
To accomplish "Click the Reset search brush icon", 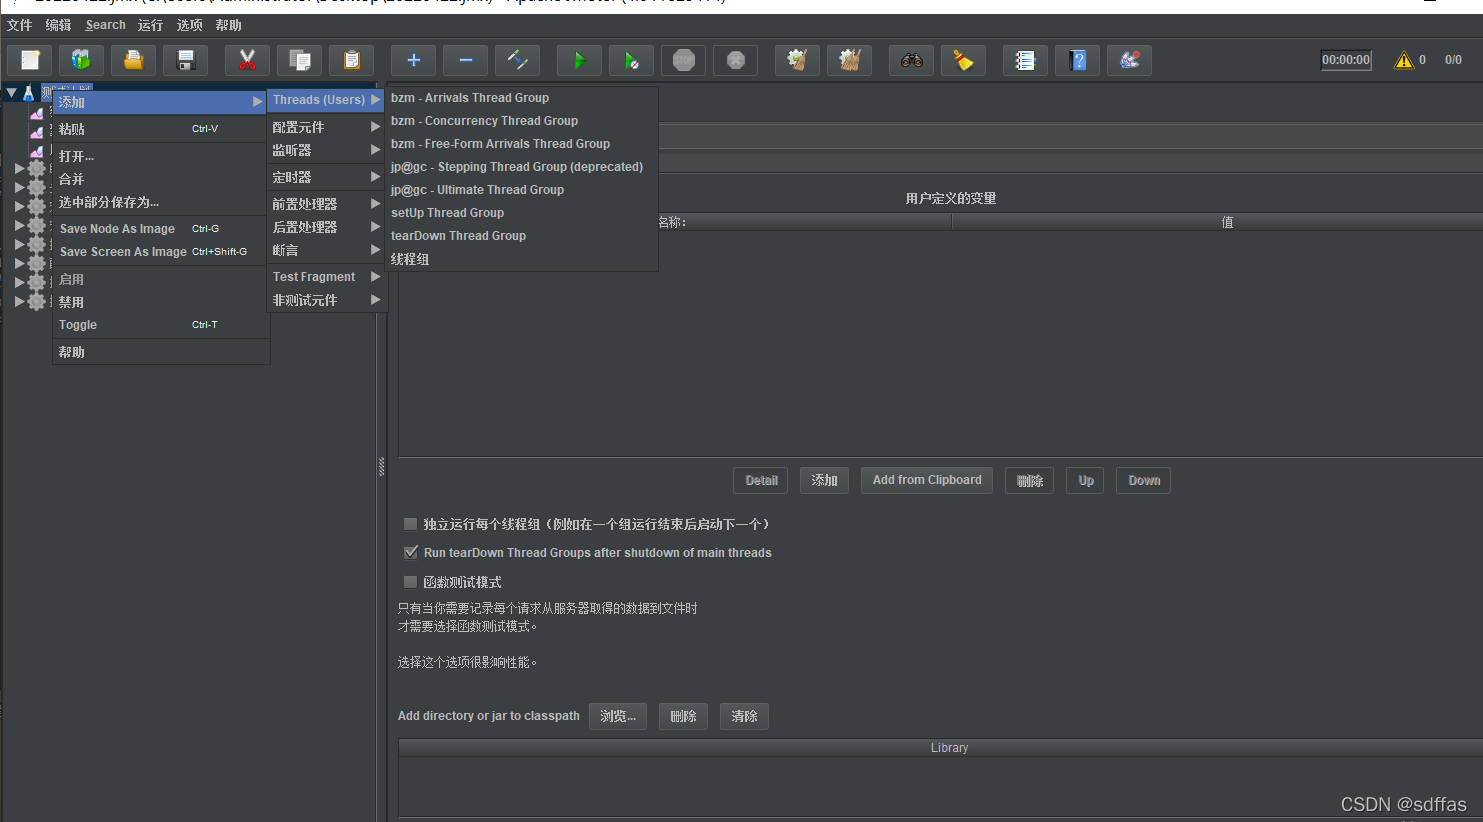I will (x=963, y=60).
